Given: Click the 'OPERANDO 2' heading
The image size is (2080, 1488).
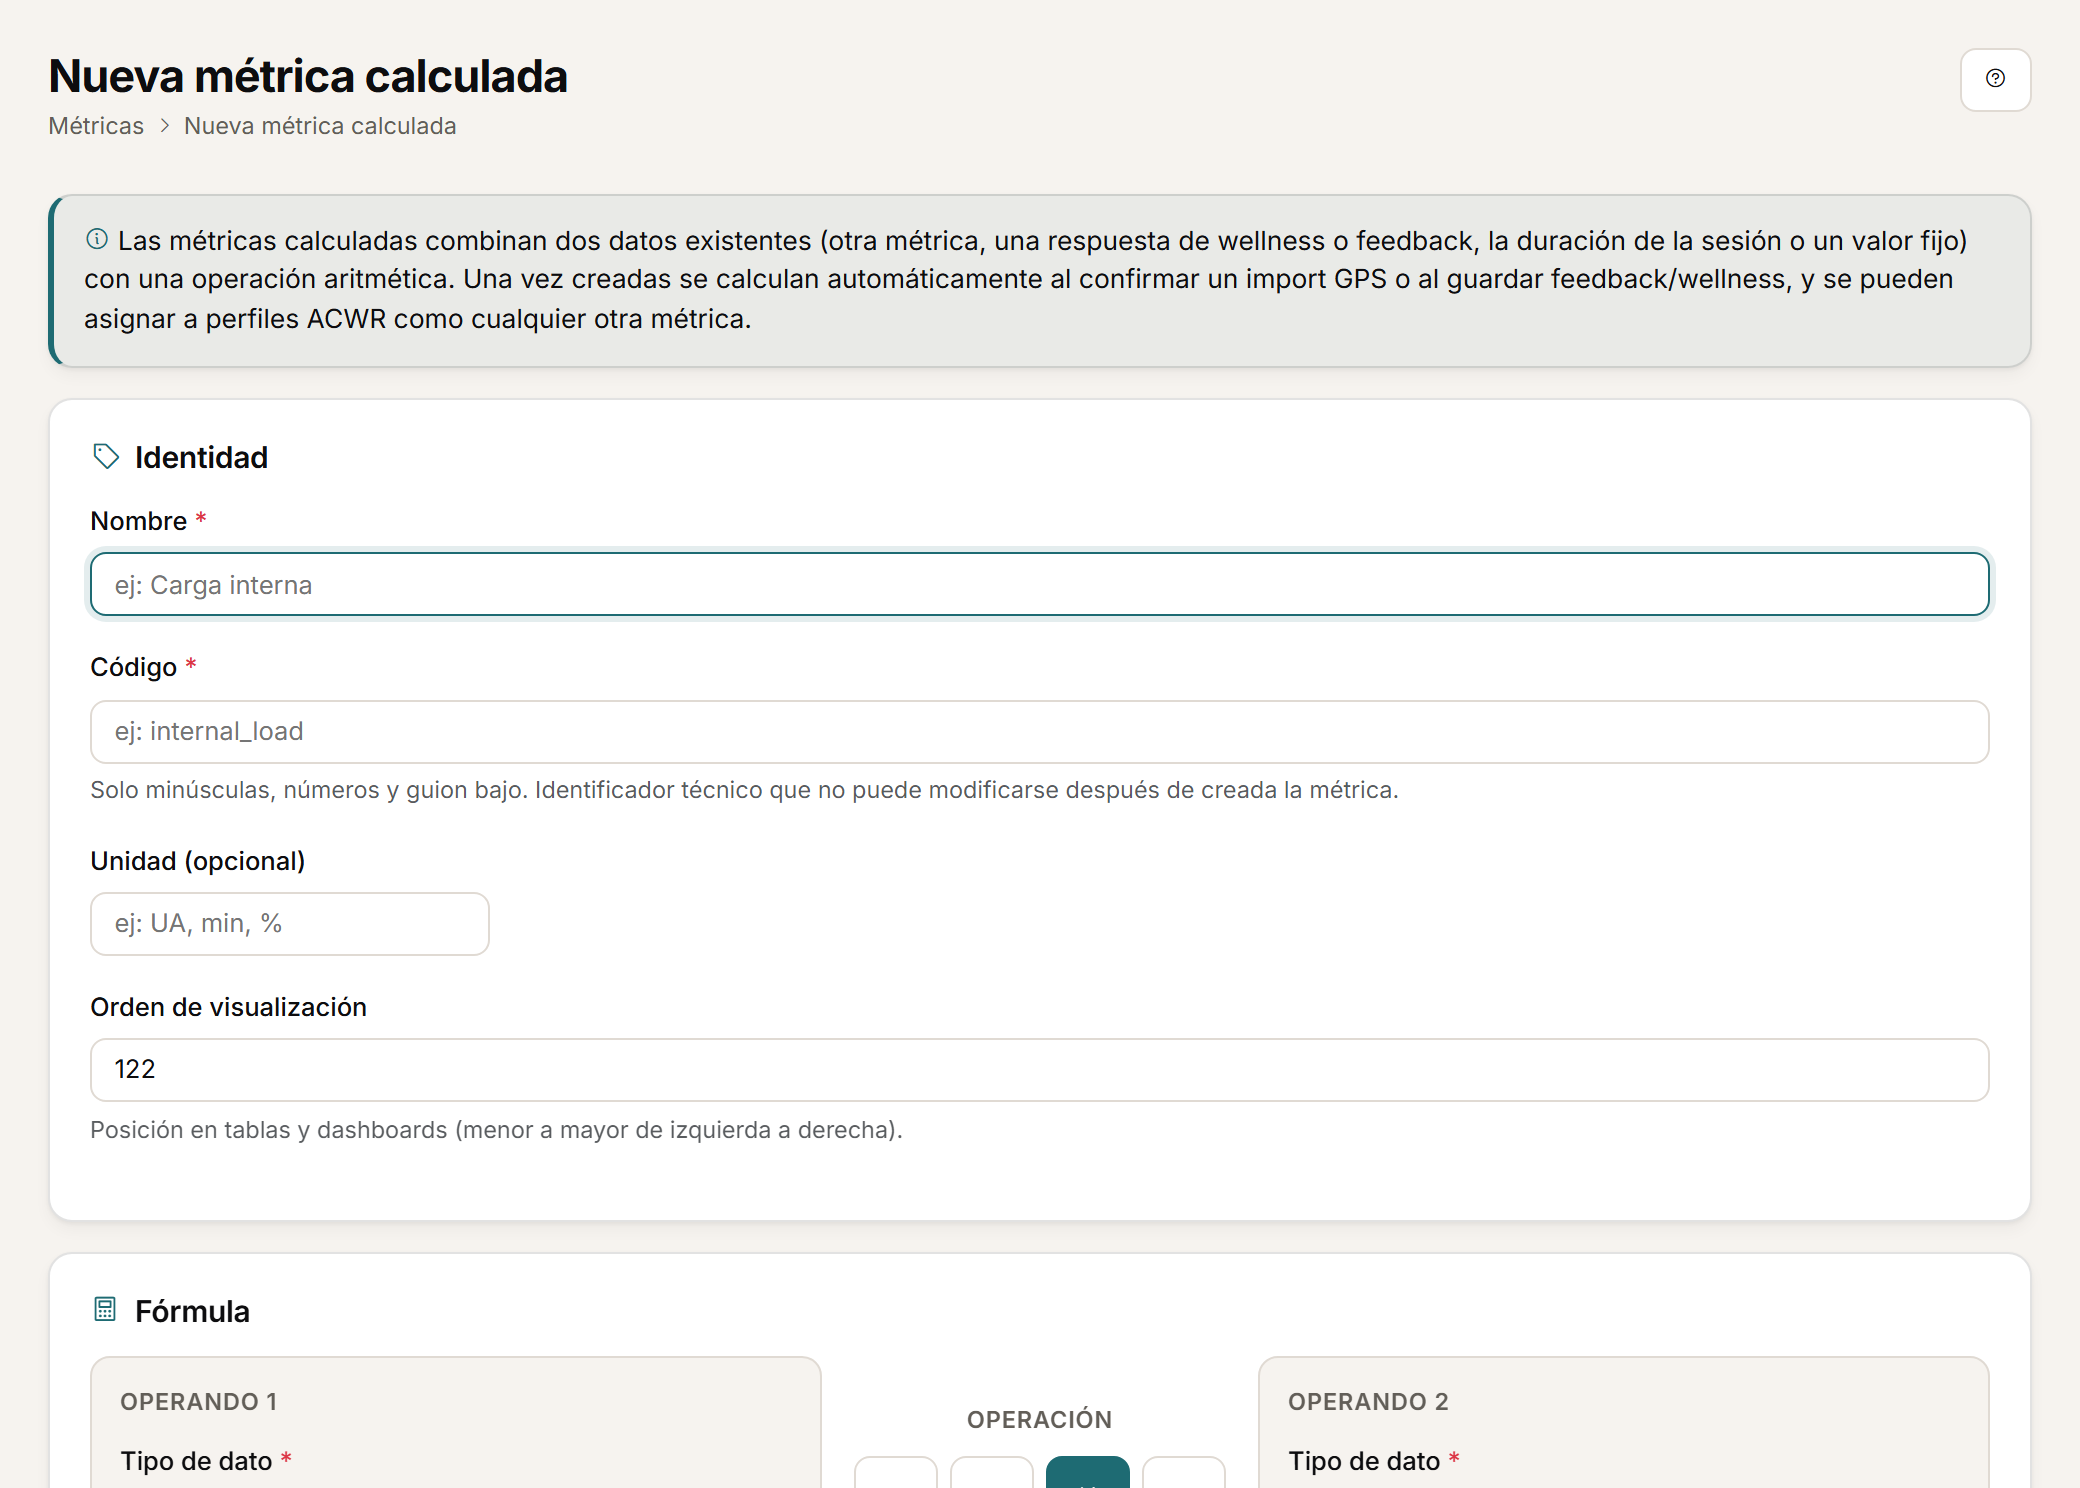Looking at the screenshot, I should tap(1368, 1402).
